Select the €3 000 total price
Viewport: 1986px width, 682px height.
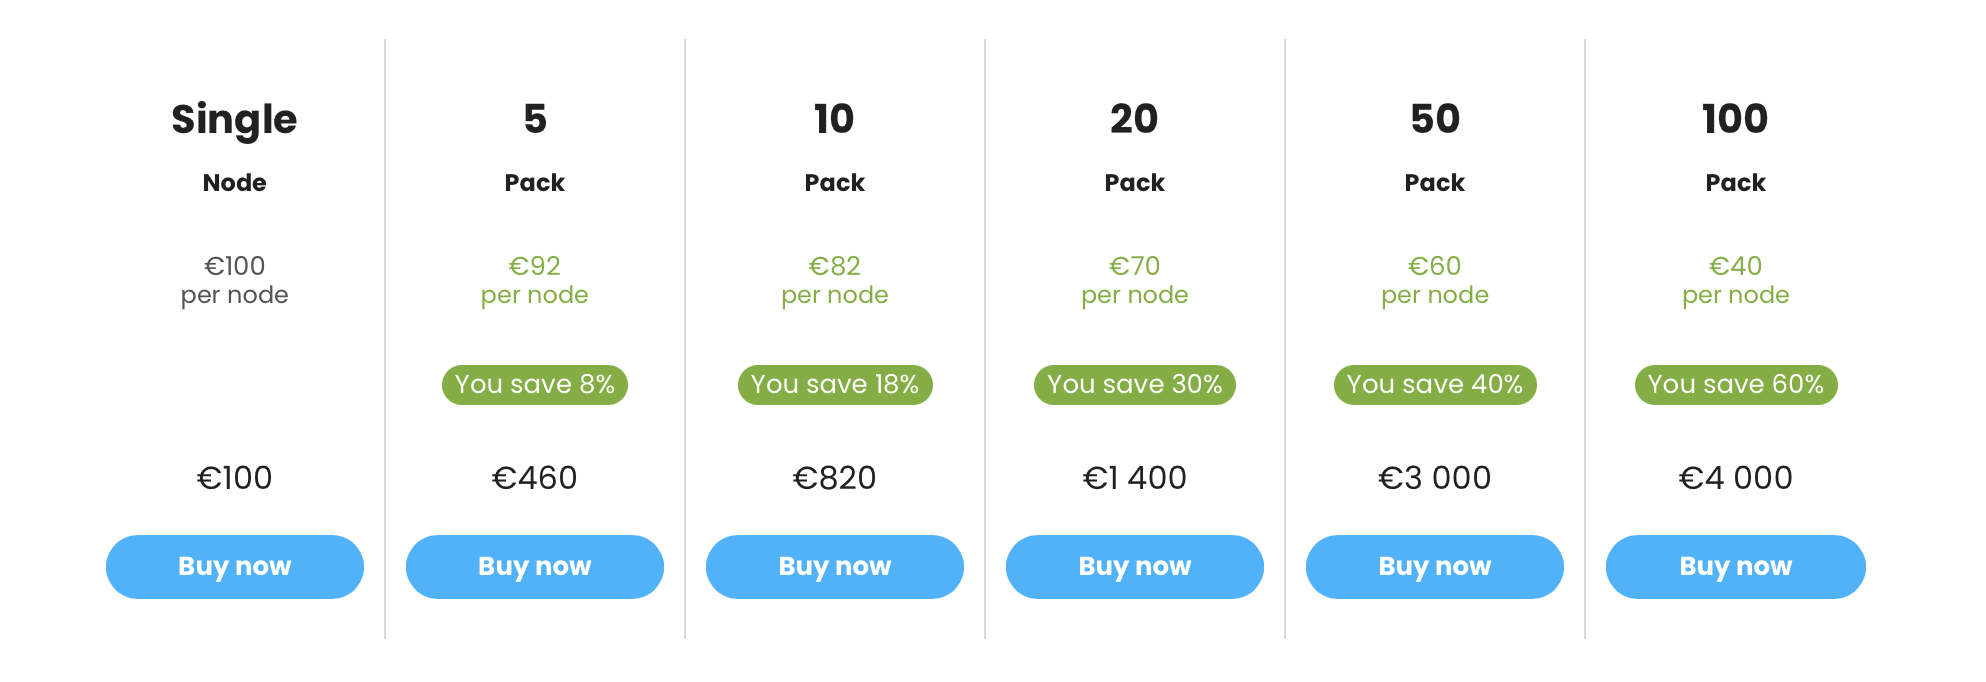coord(1435,478)
